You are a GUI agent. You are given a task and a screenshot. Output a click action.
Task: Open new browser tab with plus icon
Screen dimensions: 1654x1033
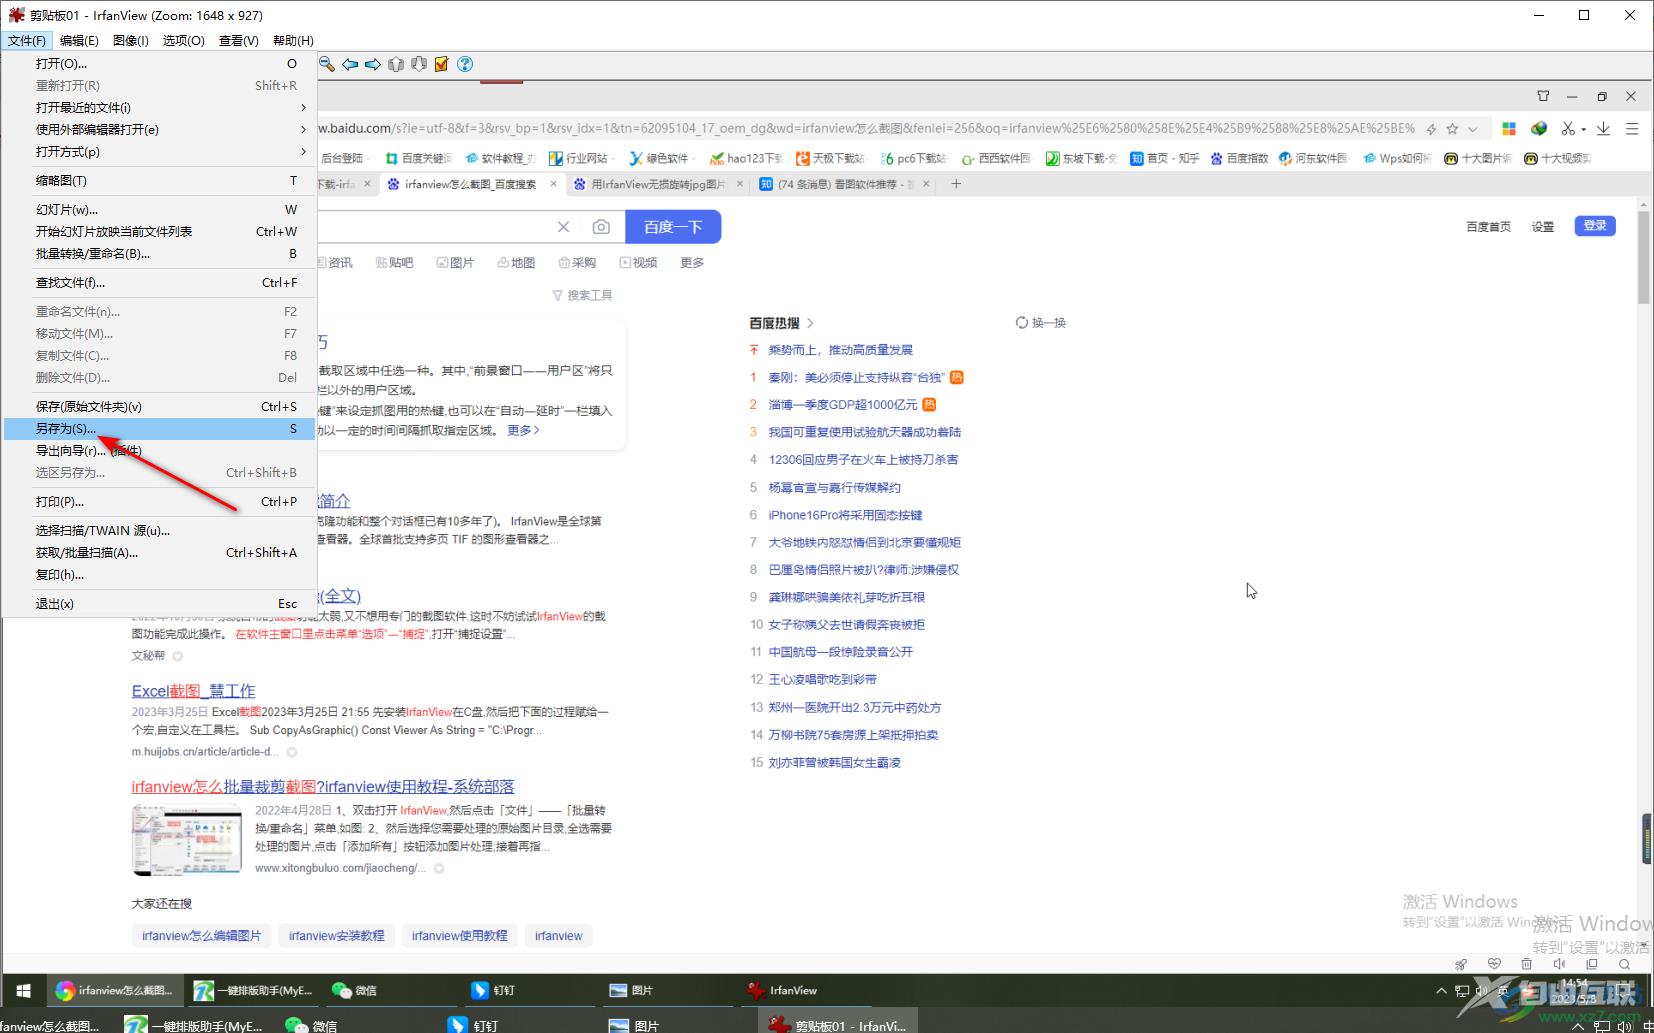pyautogui.click(x=956, y=183)
